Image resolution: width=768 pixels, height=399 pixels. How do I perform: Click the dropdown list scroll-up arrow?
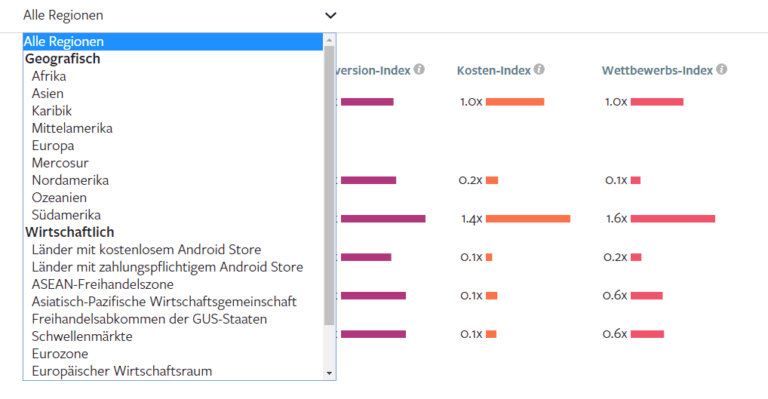329,40
